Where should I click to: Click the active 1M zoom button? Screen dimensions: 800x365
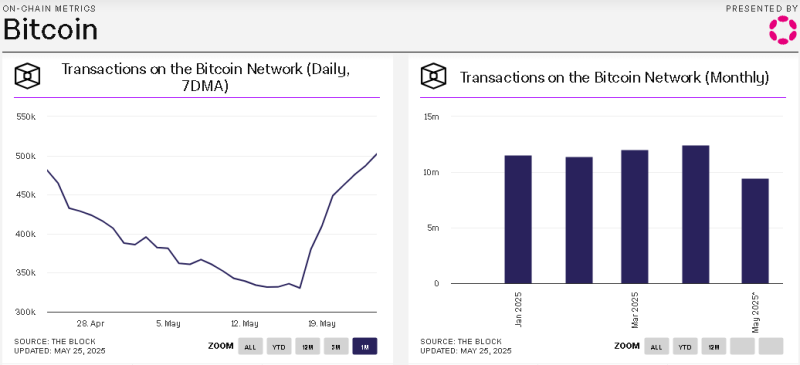(x=365, y=347)
